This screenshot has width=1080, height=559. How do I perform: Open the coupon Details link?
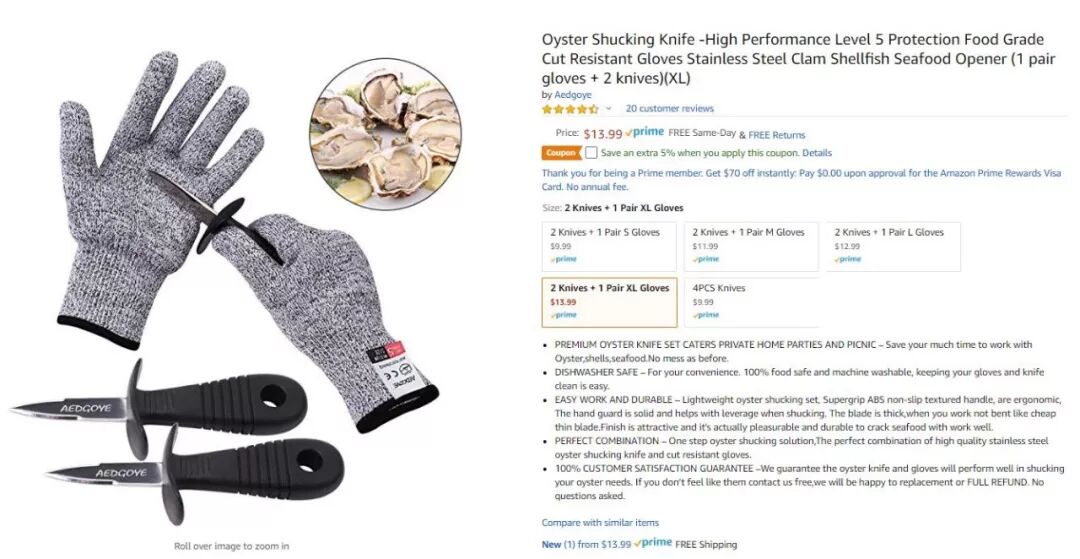point(816,153)
